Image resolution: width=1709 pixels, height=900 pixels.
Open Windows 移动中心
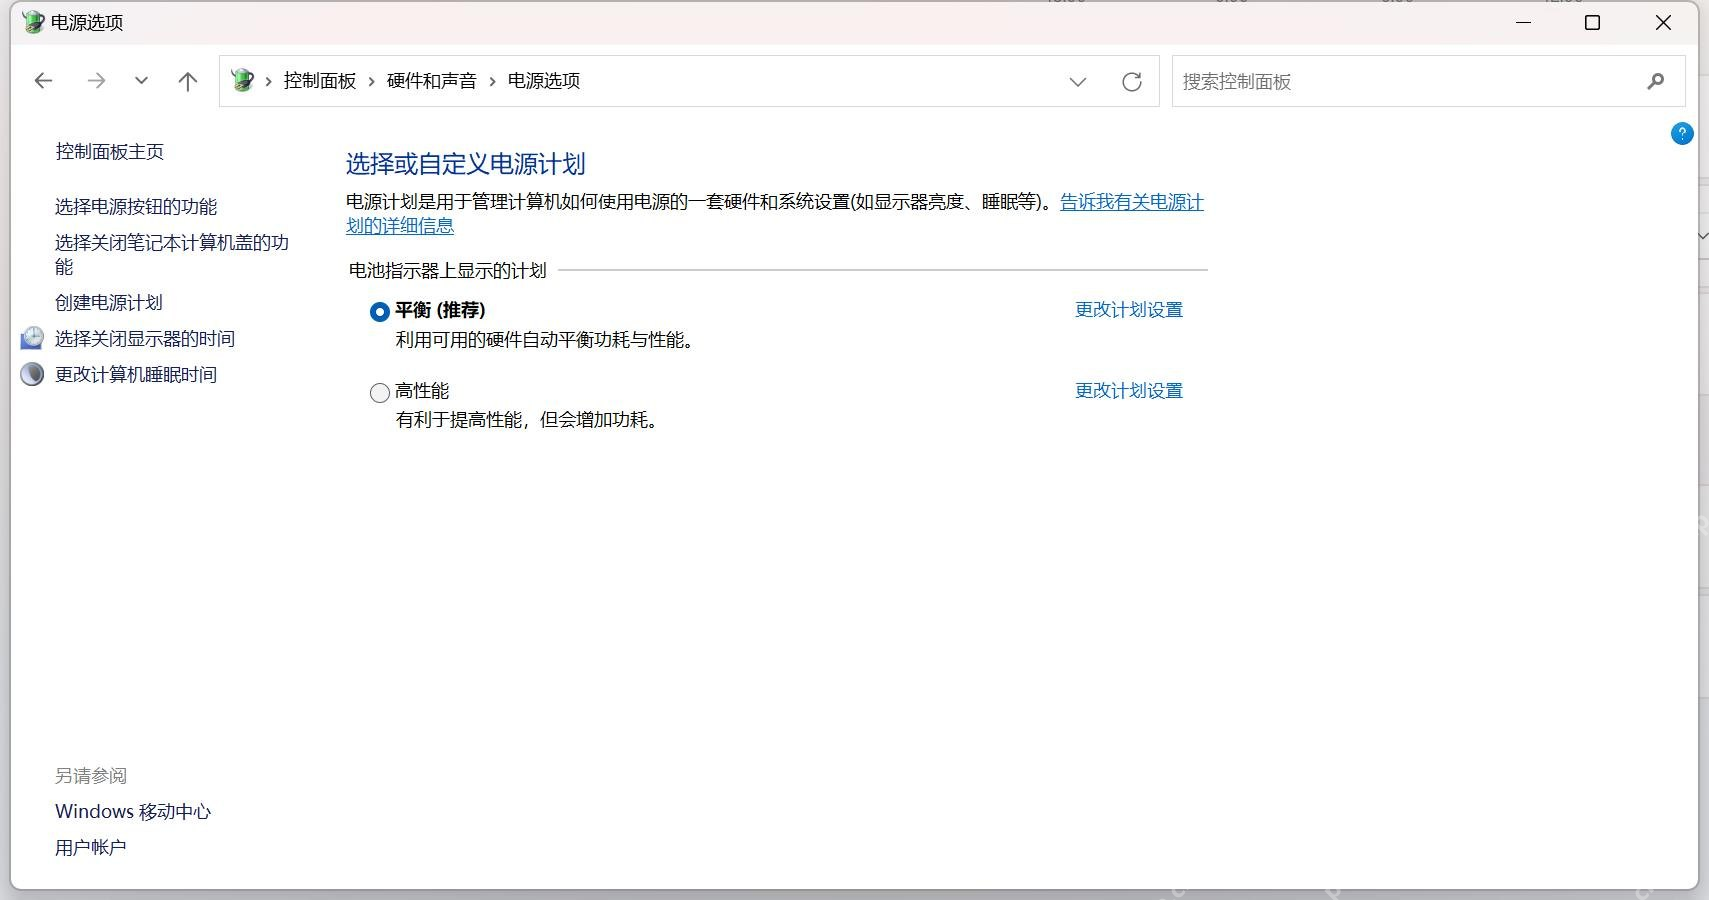pos(133,811)
